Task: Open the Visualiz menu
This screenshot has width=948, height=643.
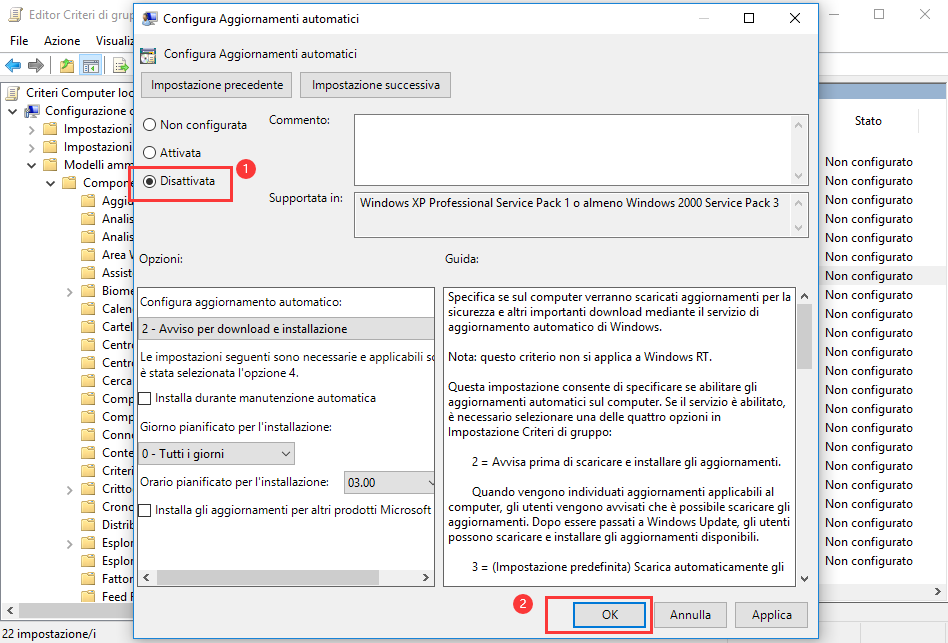Action: pos(114,40)
